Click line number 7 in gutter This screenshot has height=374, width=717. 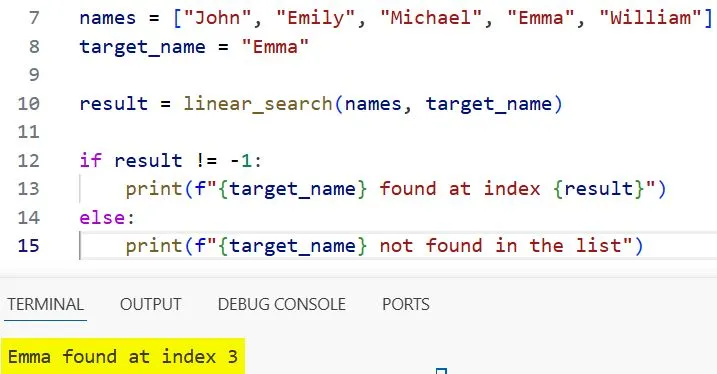34,18
